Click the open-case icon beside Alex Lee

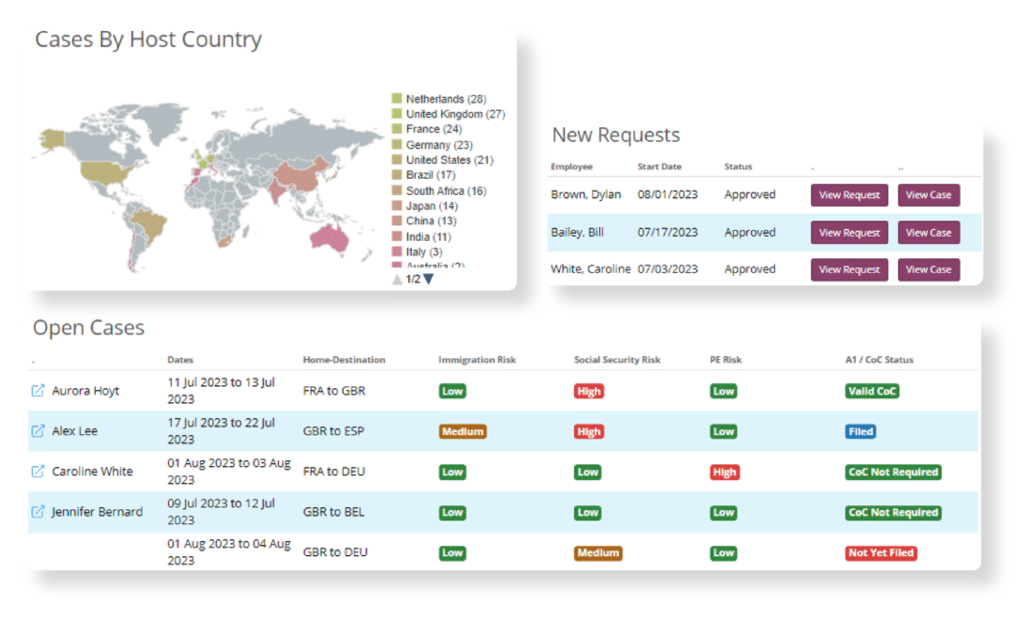pyautogui.click(x=38, y=431)
